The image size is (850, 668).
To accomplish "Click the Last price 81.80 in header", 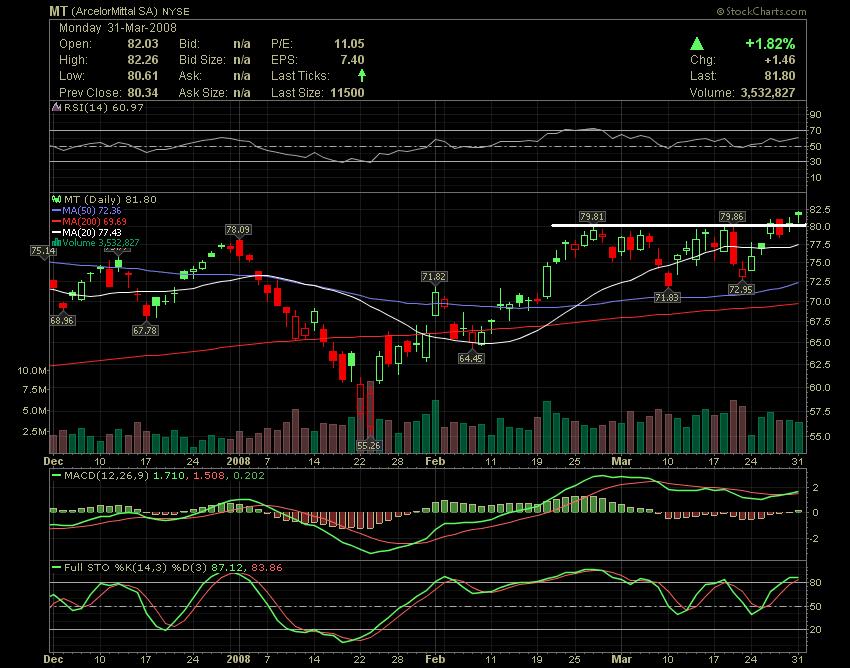I will [780, 76].
